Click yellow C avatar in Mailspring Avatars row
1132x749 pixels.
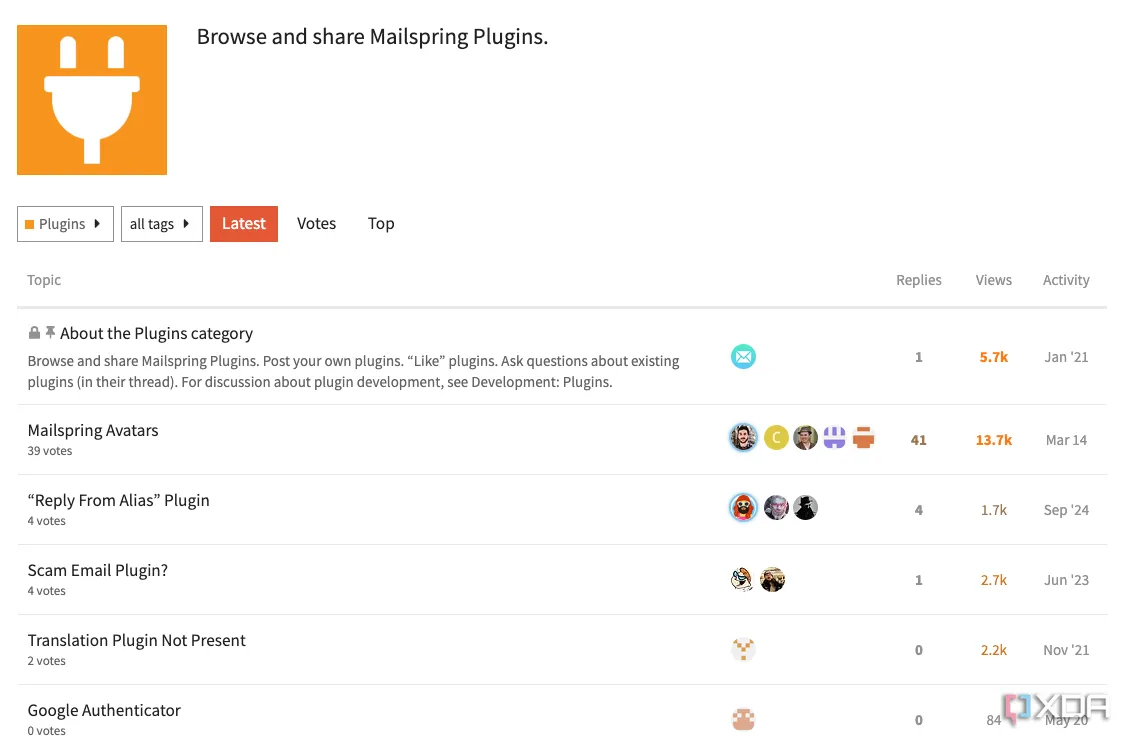[x=776, y=437]
